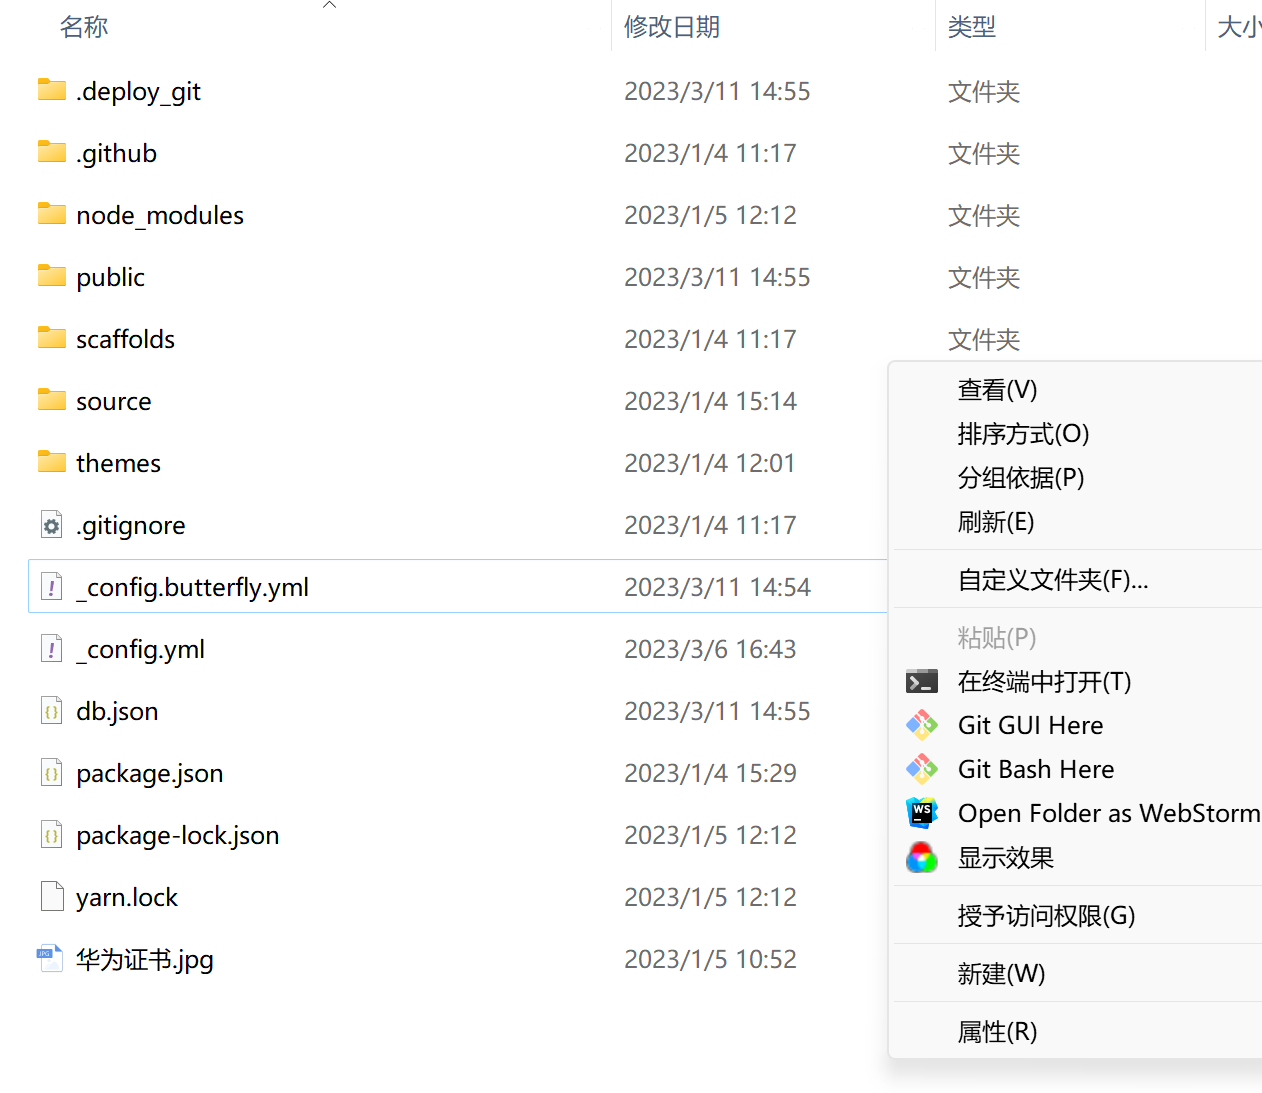This screenshot has height=1093, width=1262.
Task: Select the public folder icon
Action: point(52,276)
